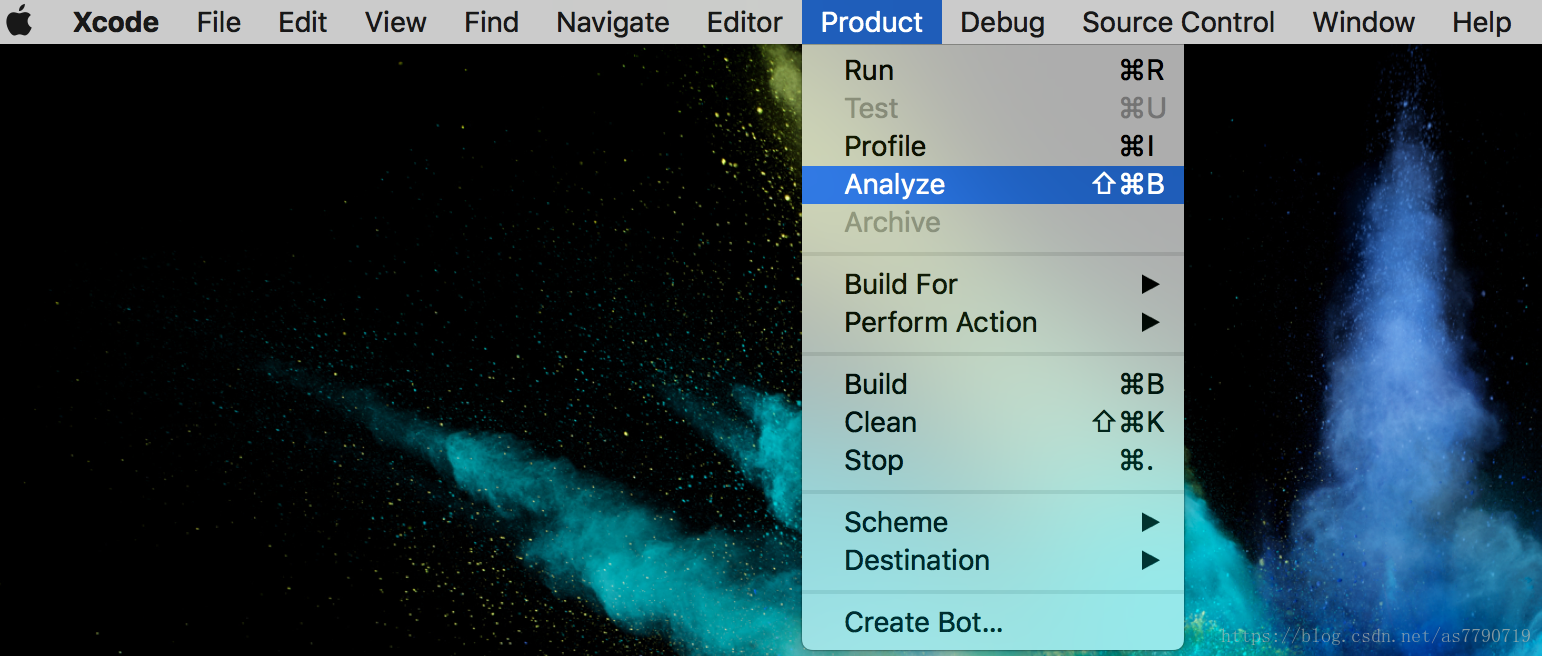This screenshot has width=1542, height=656.
Task: Open the View menu
Action: pyautogui.click(x=396, y=22)
